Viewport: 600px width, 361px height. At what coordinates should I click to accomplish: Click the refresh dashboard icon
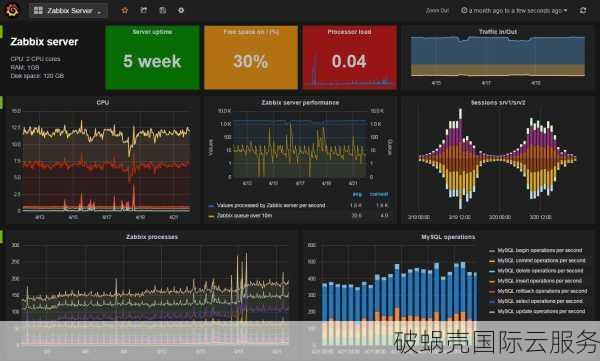point(583,11)
